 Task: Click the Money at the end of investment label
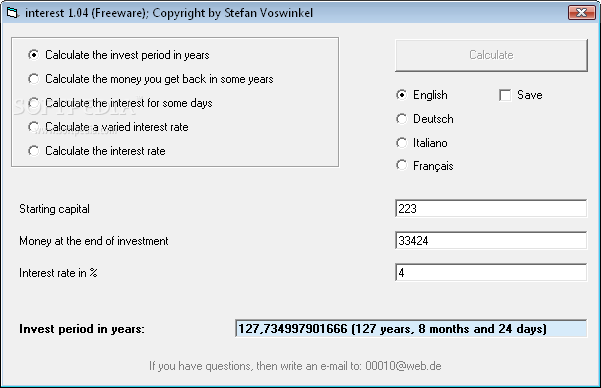(x=94, y=241)
